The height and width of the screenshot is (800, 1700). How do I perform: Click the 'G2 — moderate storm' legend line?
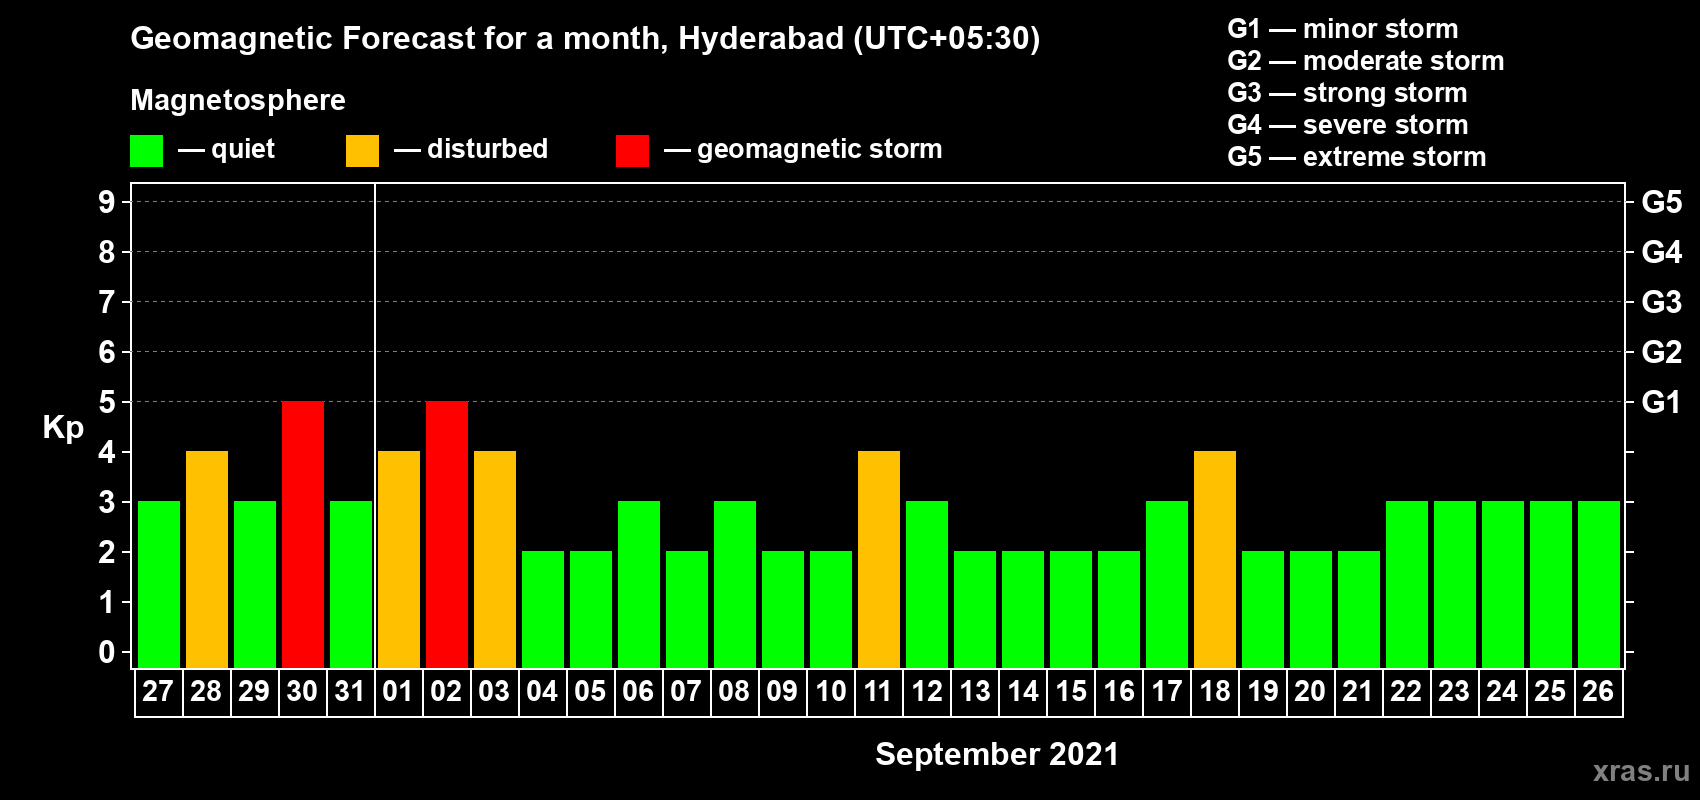point(1366,61)
